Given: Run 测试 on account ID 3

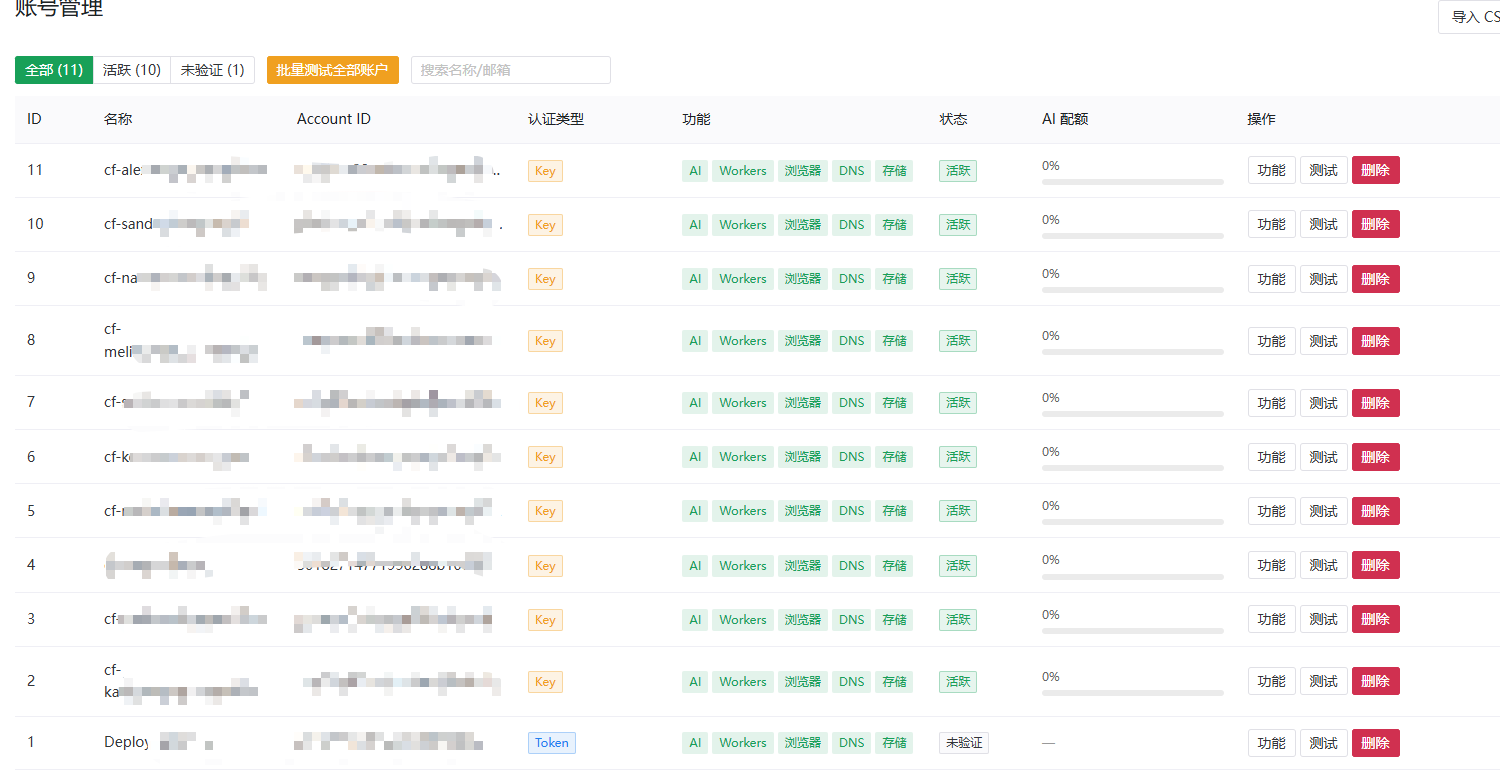Looking at the screenshot, I should click(1324, 619).
